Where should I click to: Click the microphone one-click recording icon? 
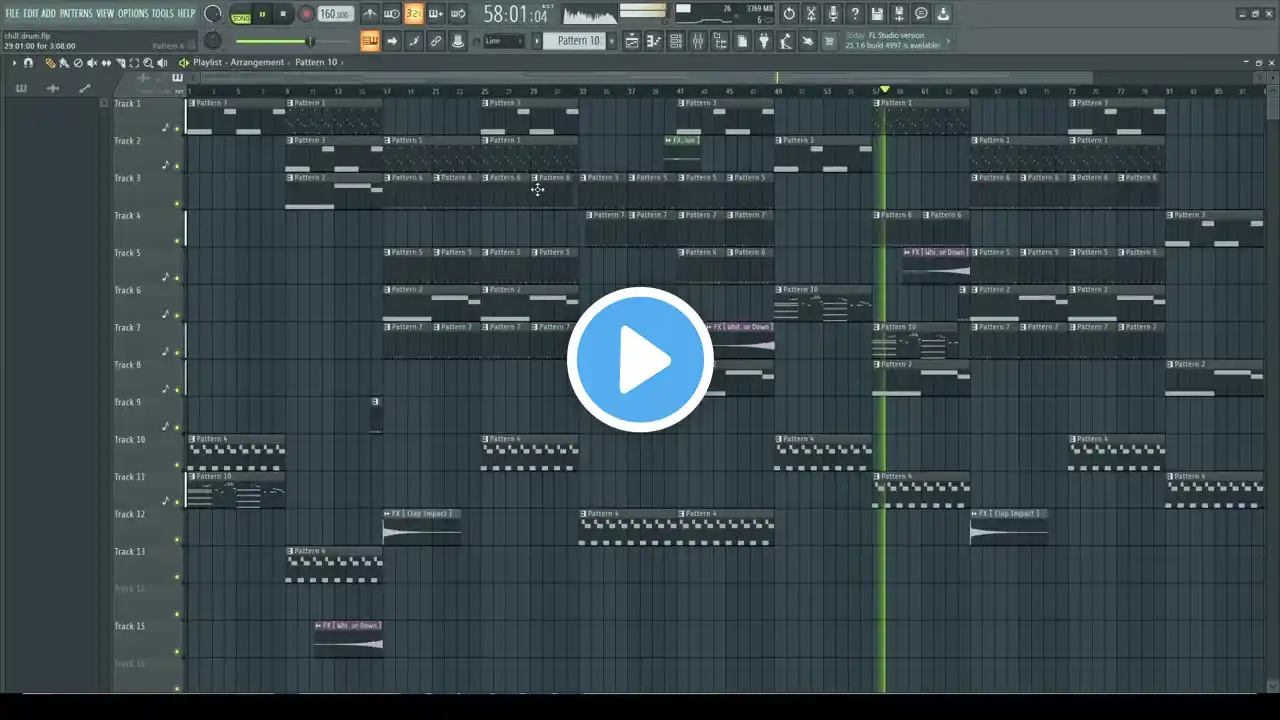pyautogui.click(x=833, y=14)
